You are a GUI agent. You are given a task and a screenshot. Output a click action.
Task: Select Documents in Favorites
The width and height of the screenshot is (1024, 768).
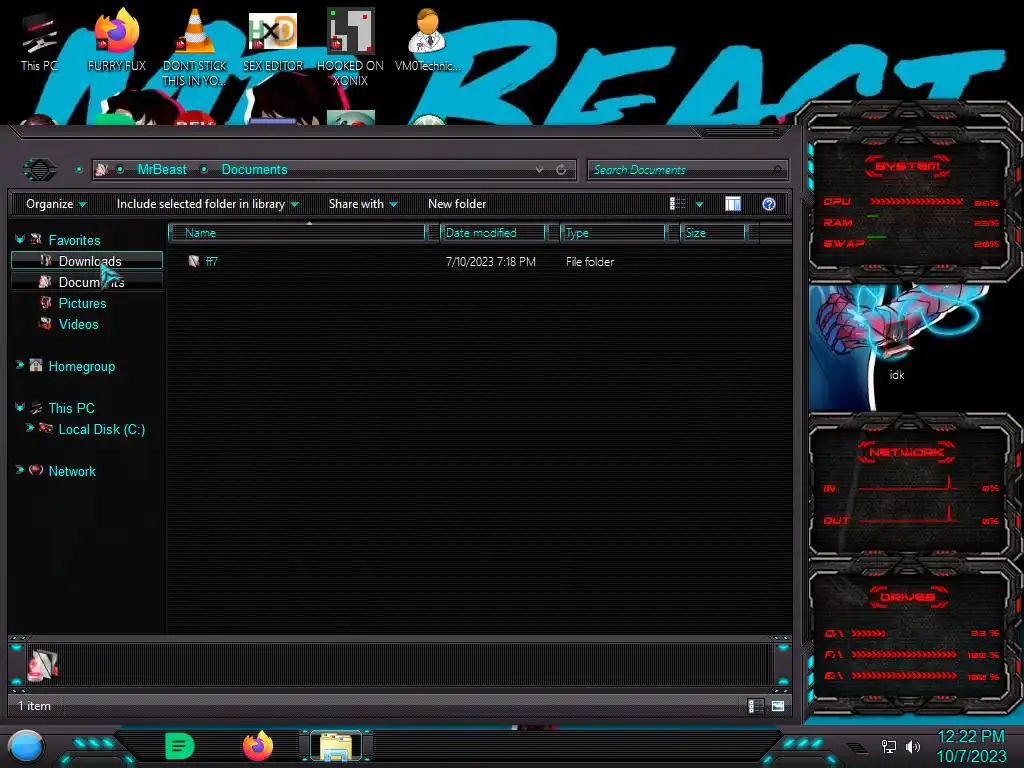point(87,281)
